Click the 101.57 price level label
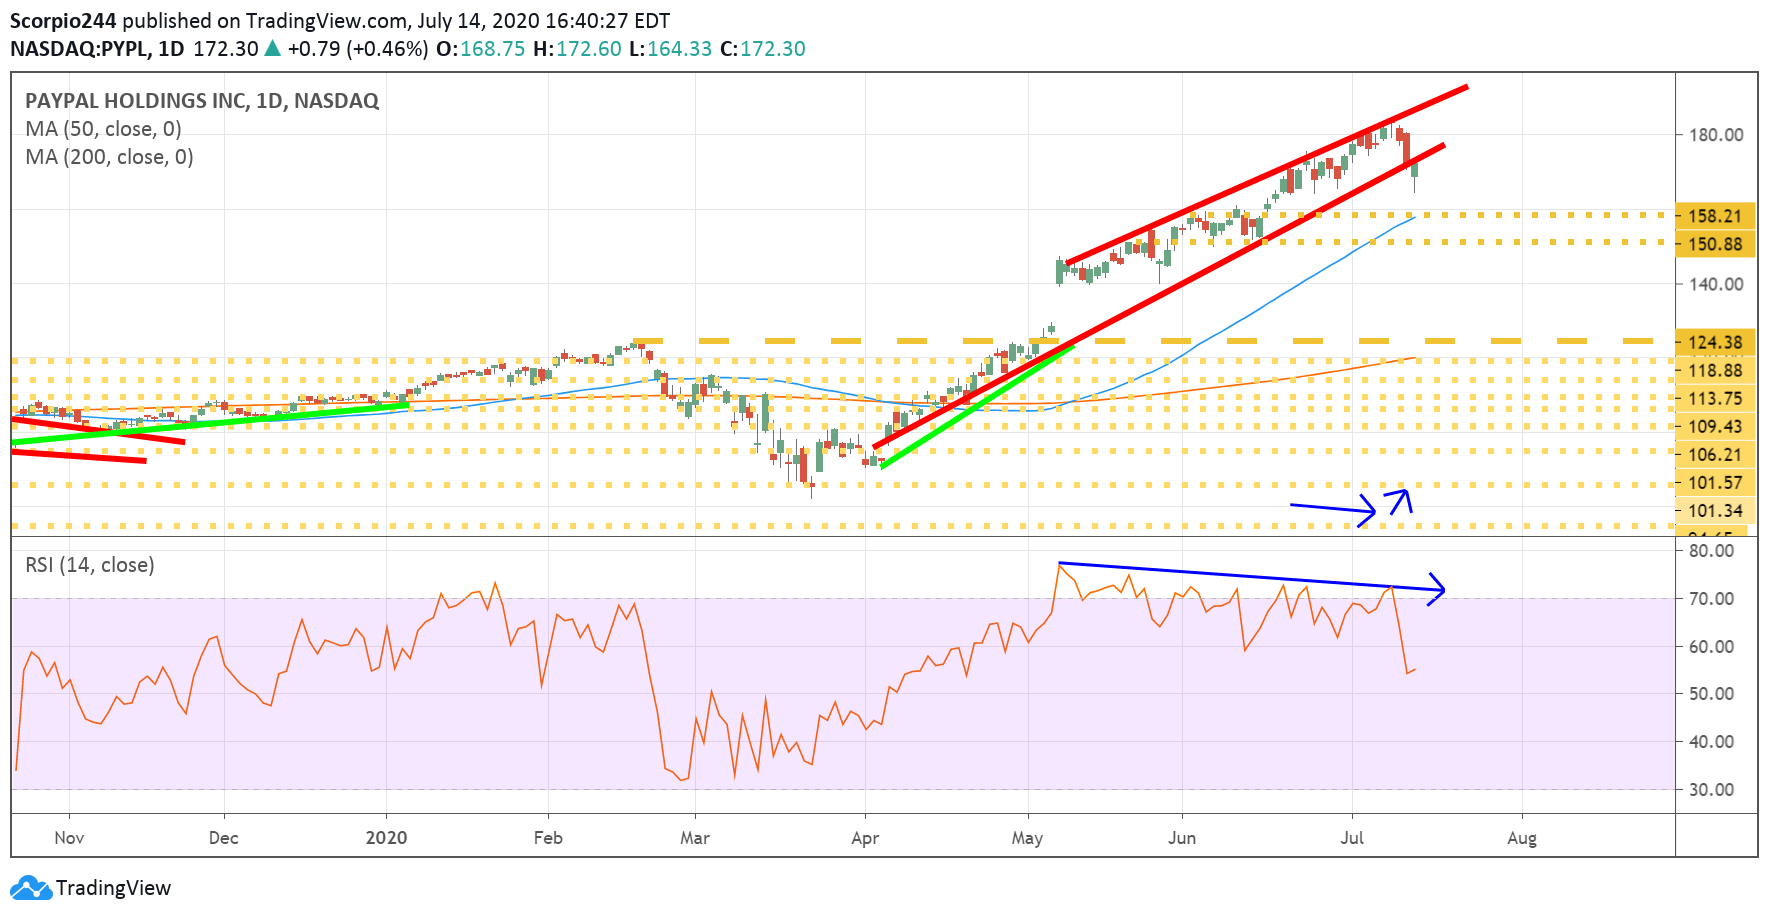 click(1715, 482)
